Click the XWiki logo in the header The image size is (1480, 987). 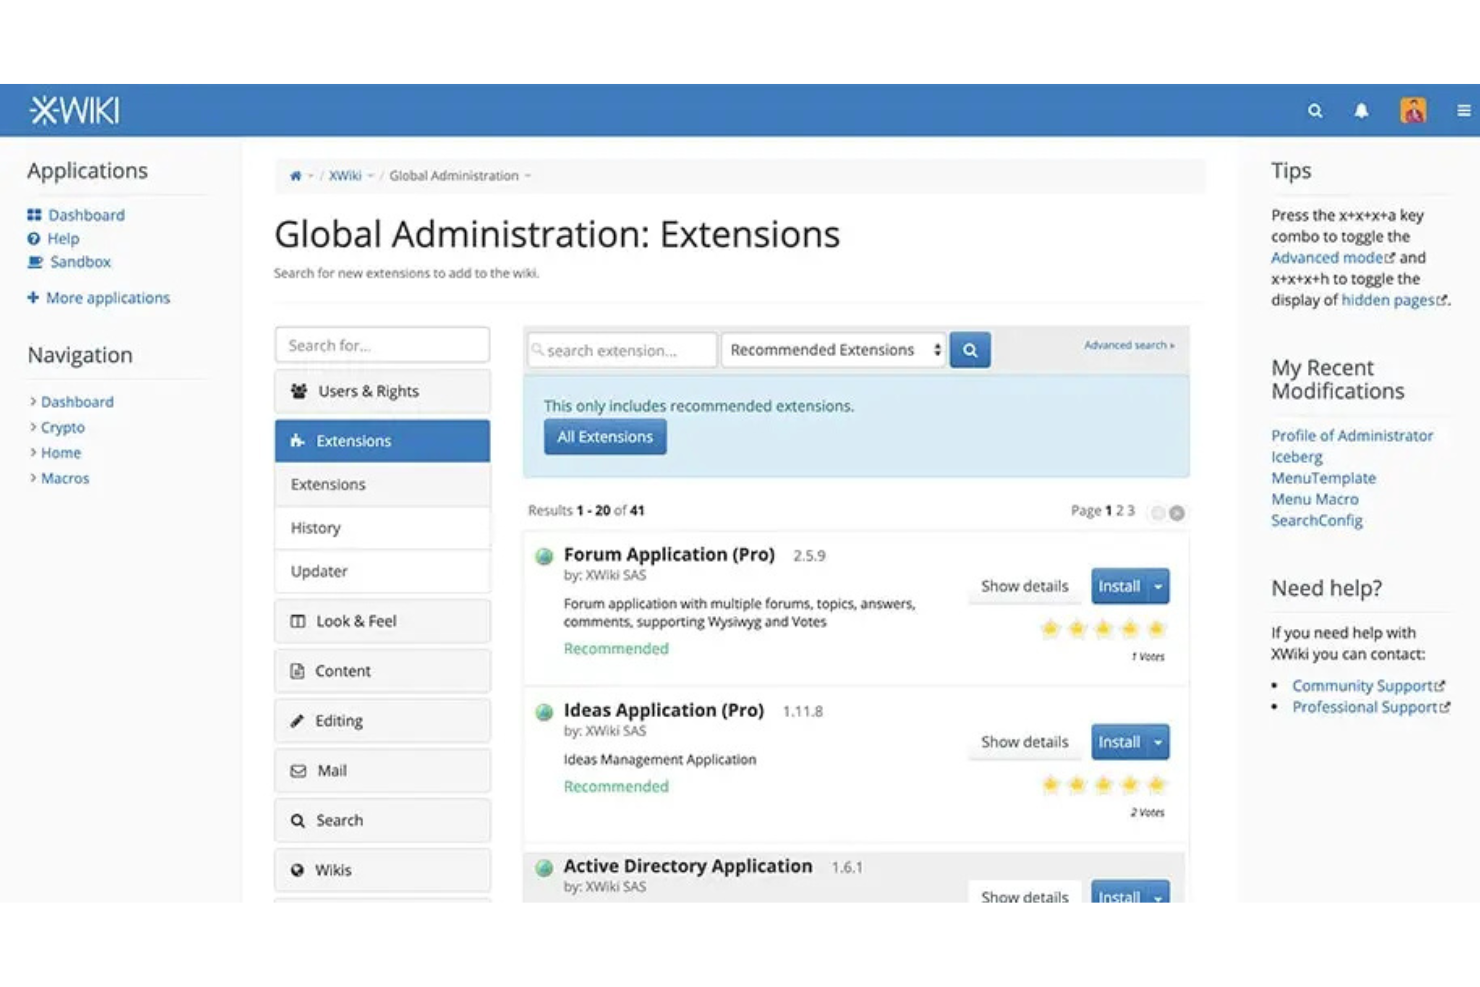click(75, 110)
